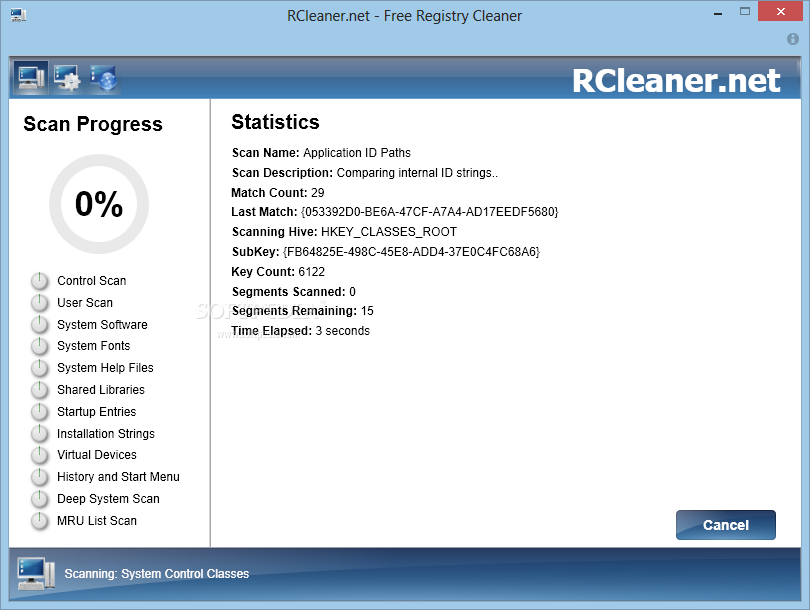Click the RCleaner.net logo

[676, 81]
